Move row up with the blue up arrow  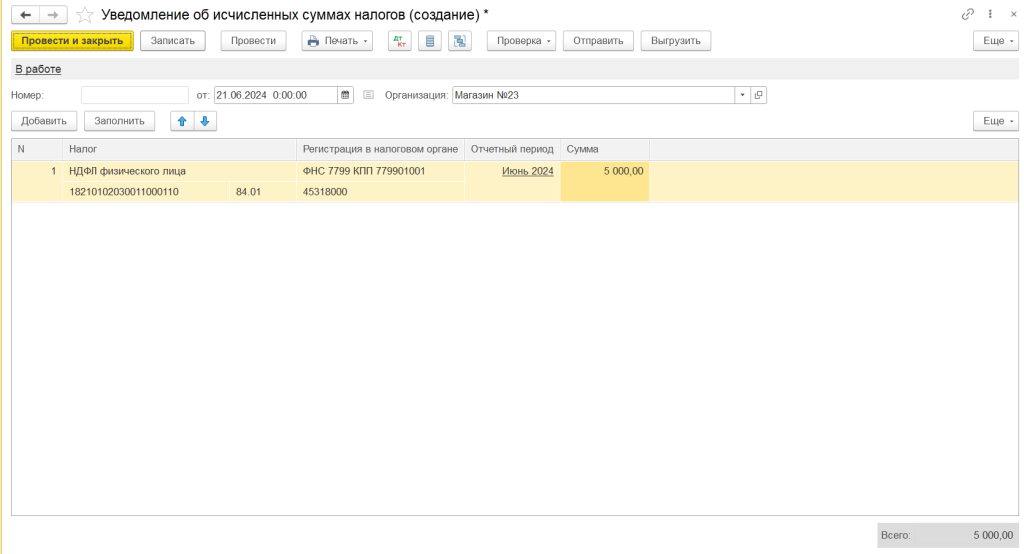pyautogui.click(x=182, y=121)
